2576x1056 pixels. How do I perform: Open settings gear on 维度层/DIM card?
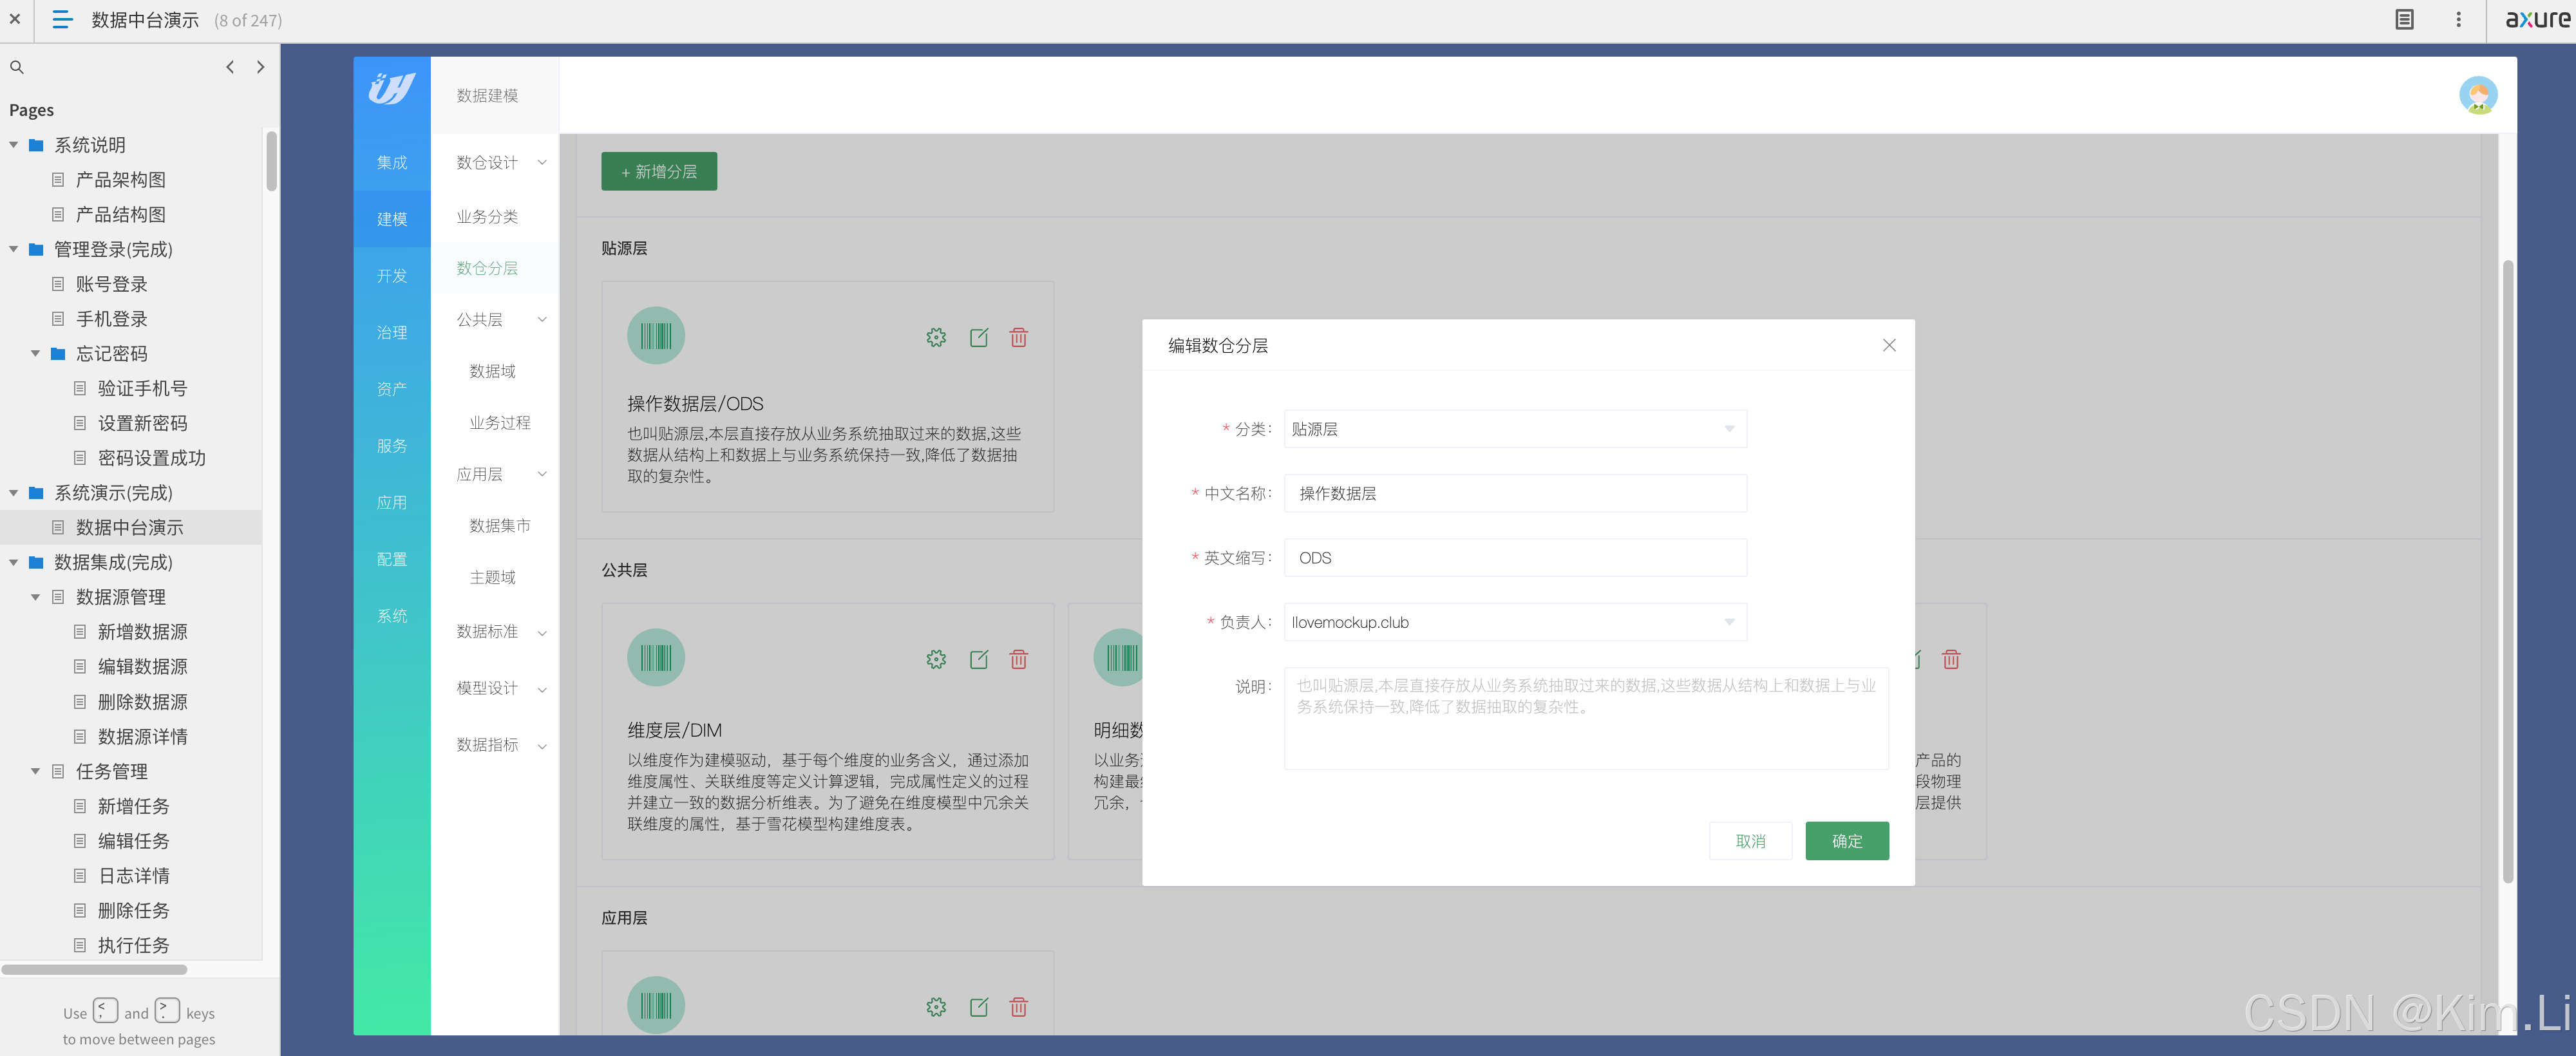[936, 660]
